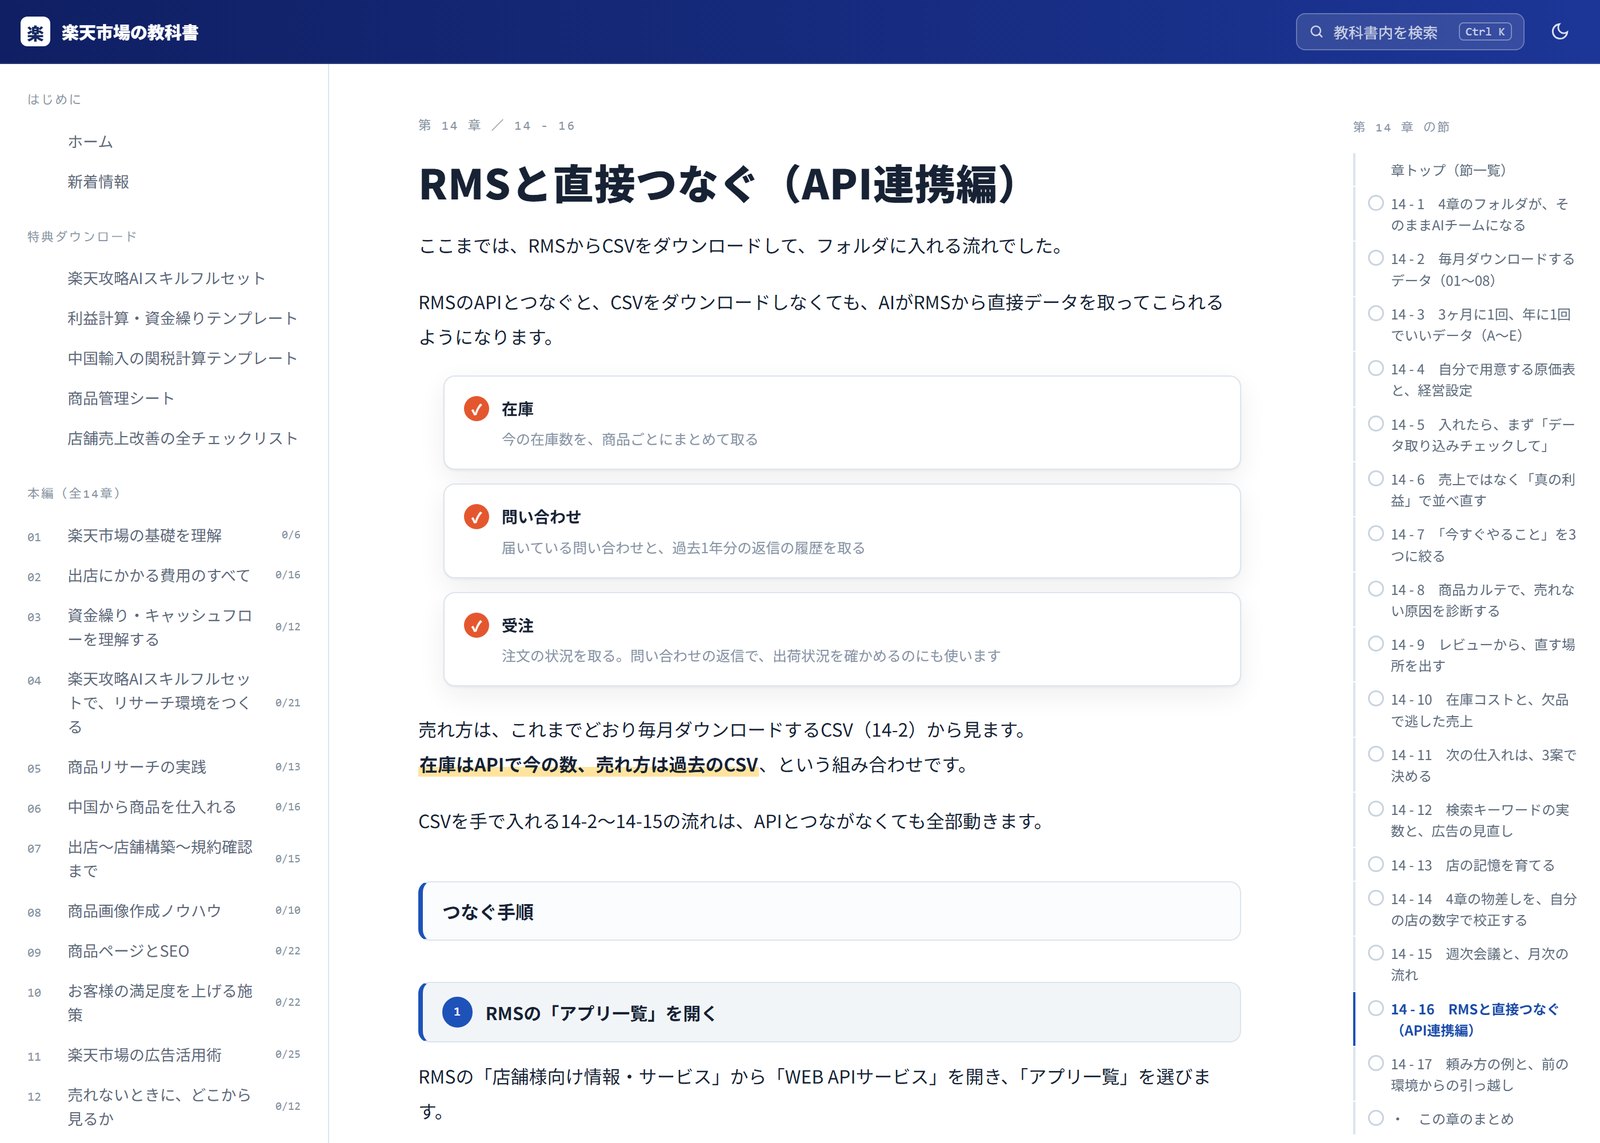Click the 受注 orange checkmark icon
The image size is (1600, 1143).
(x=476, y=625)
